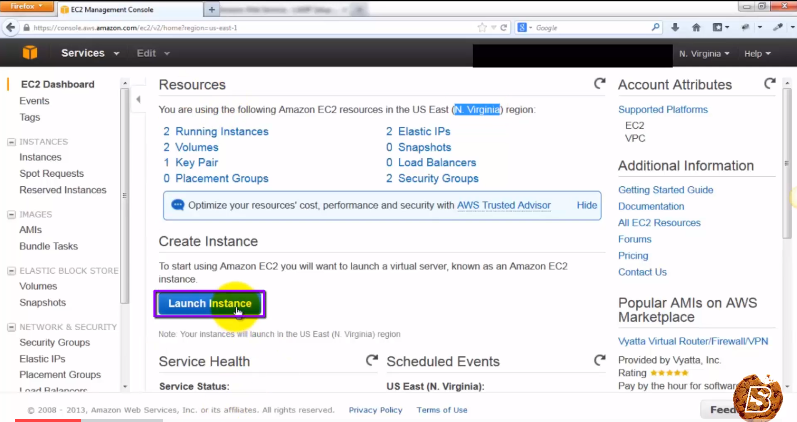Click the video progress bar at bottom
The width and height of the screenshot is (797, 422).
pos(398,420)
